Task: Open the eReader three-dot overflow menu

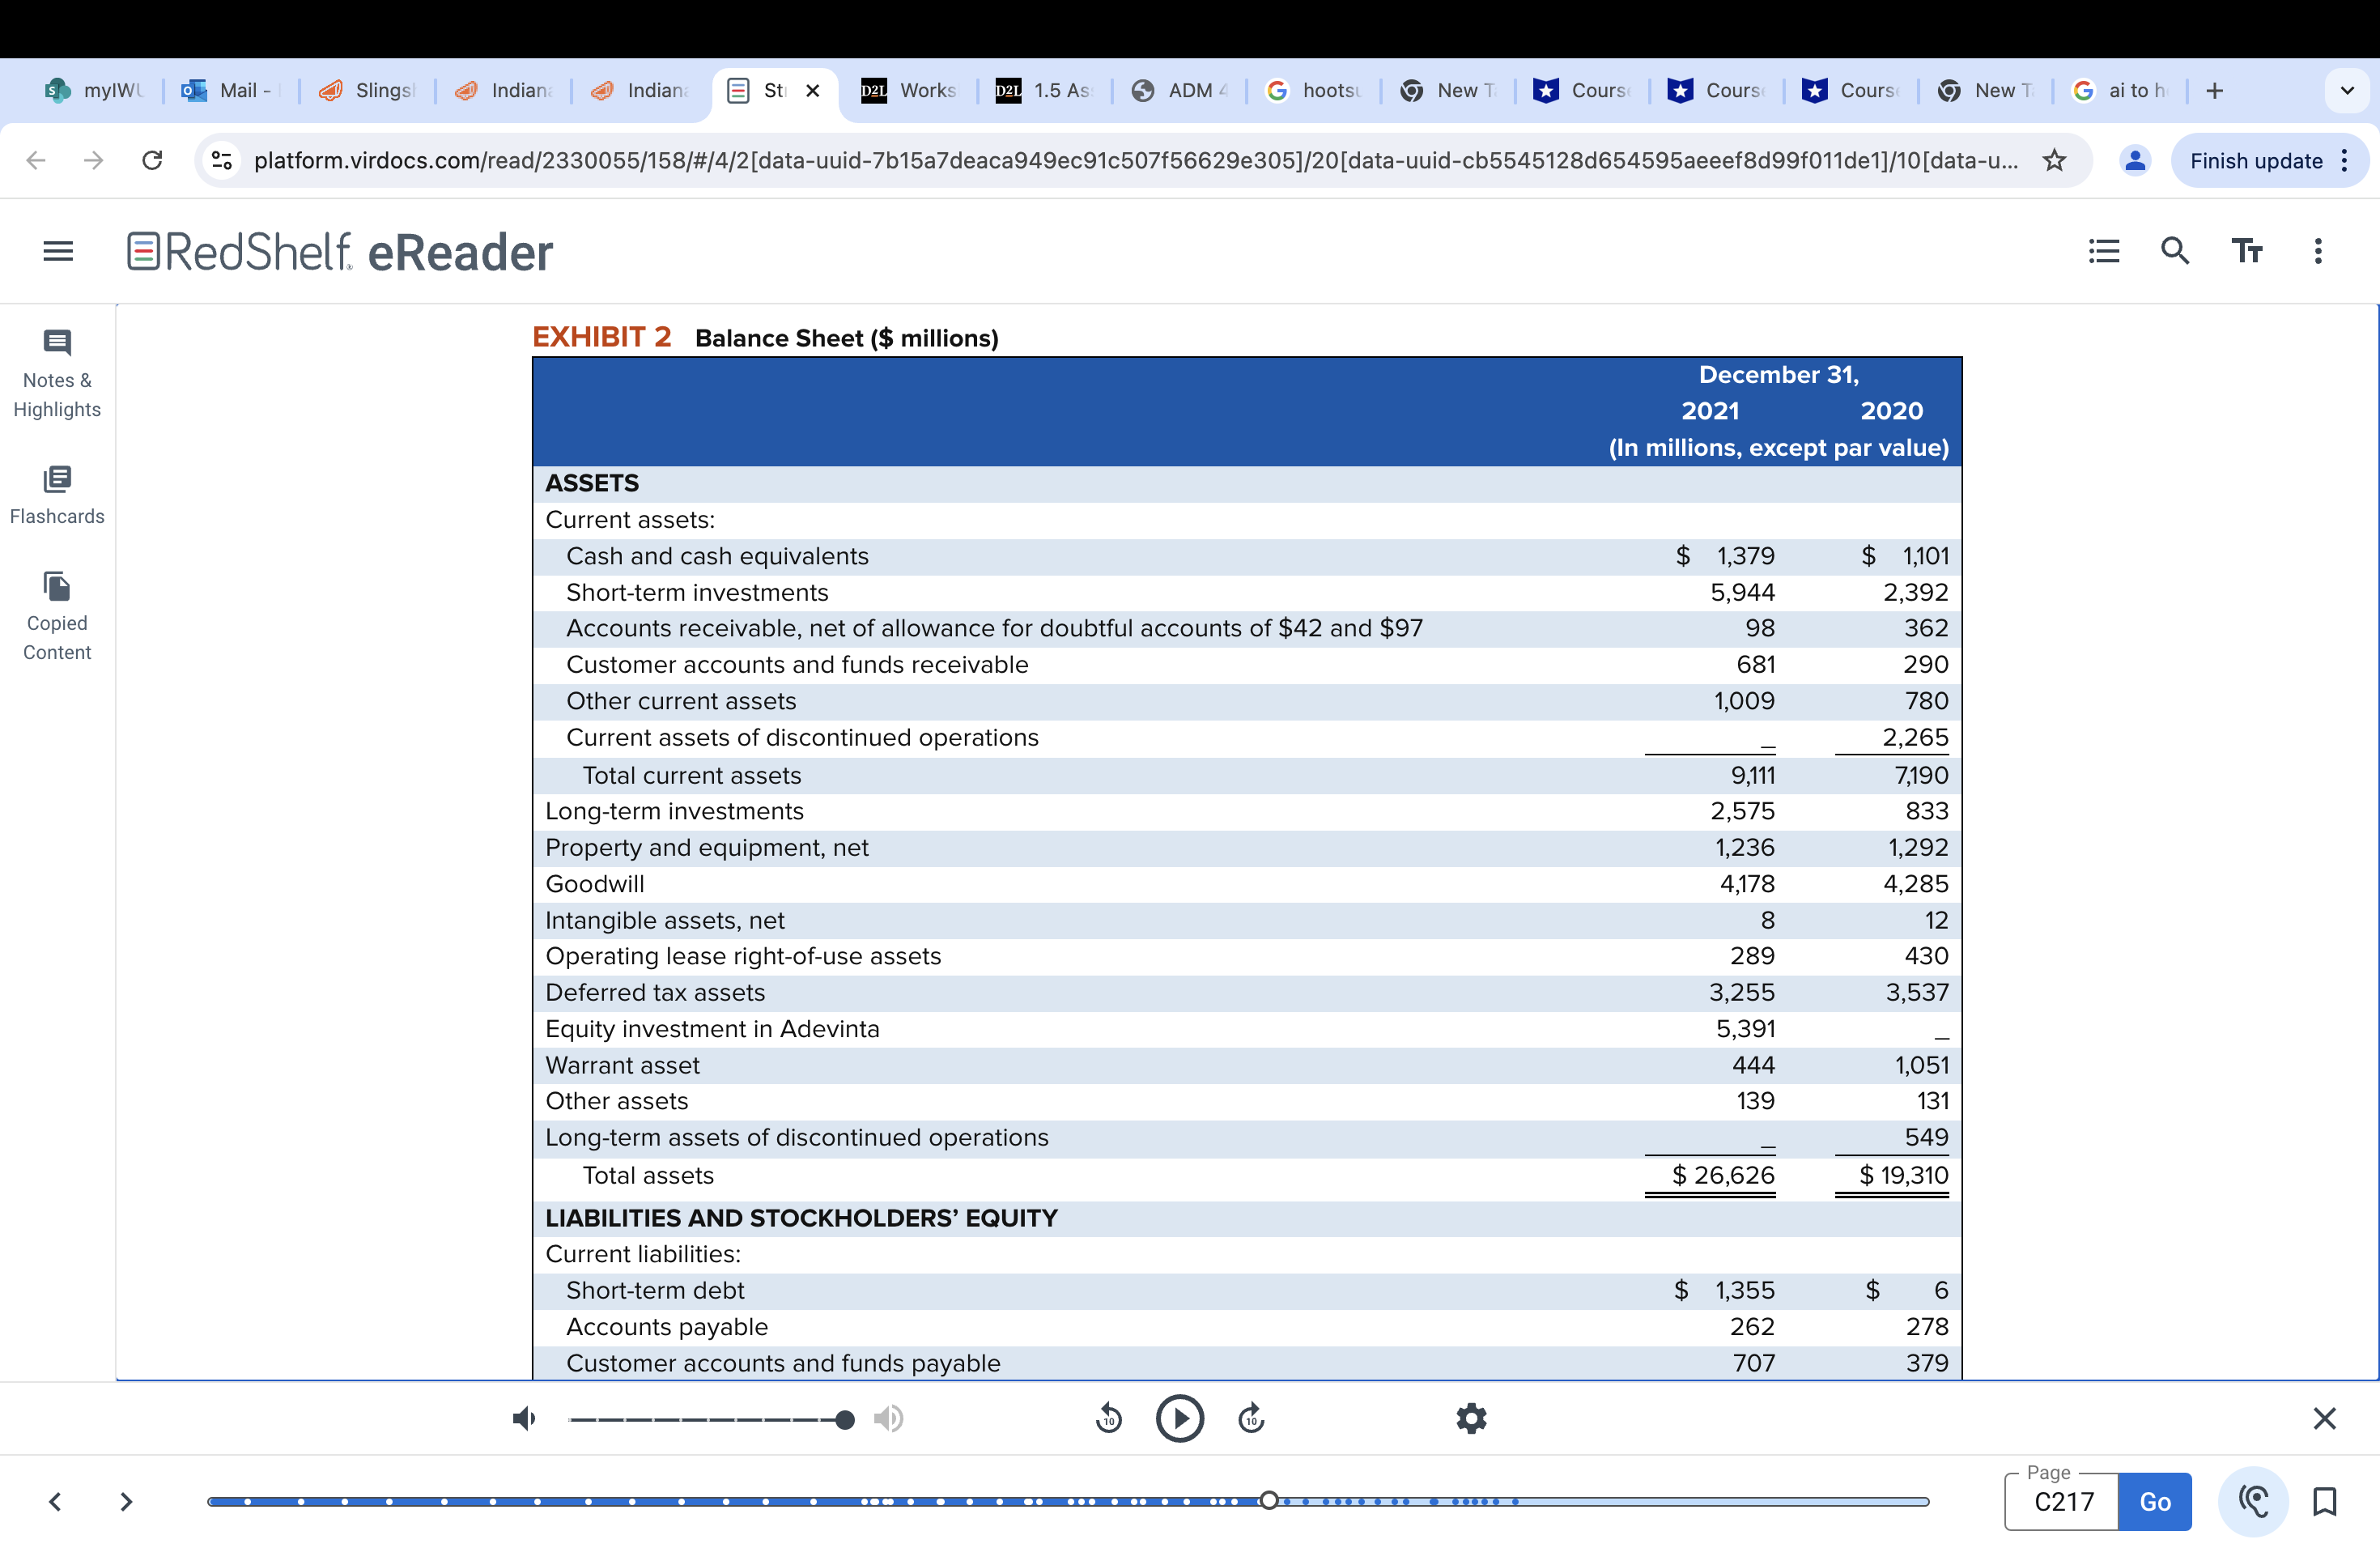Action: click(x=2318, y=250)
